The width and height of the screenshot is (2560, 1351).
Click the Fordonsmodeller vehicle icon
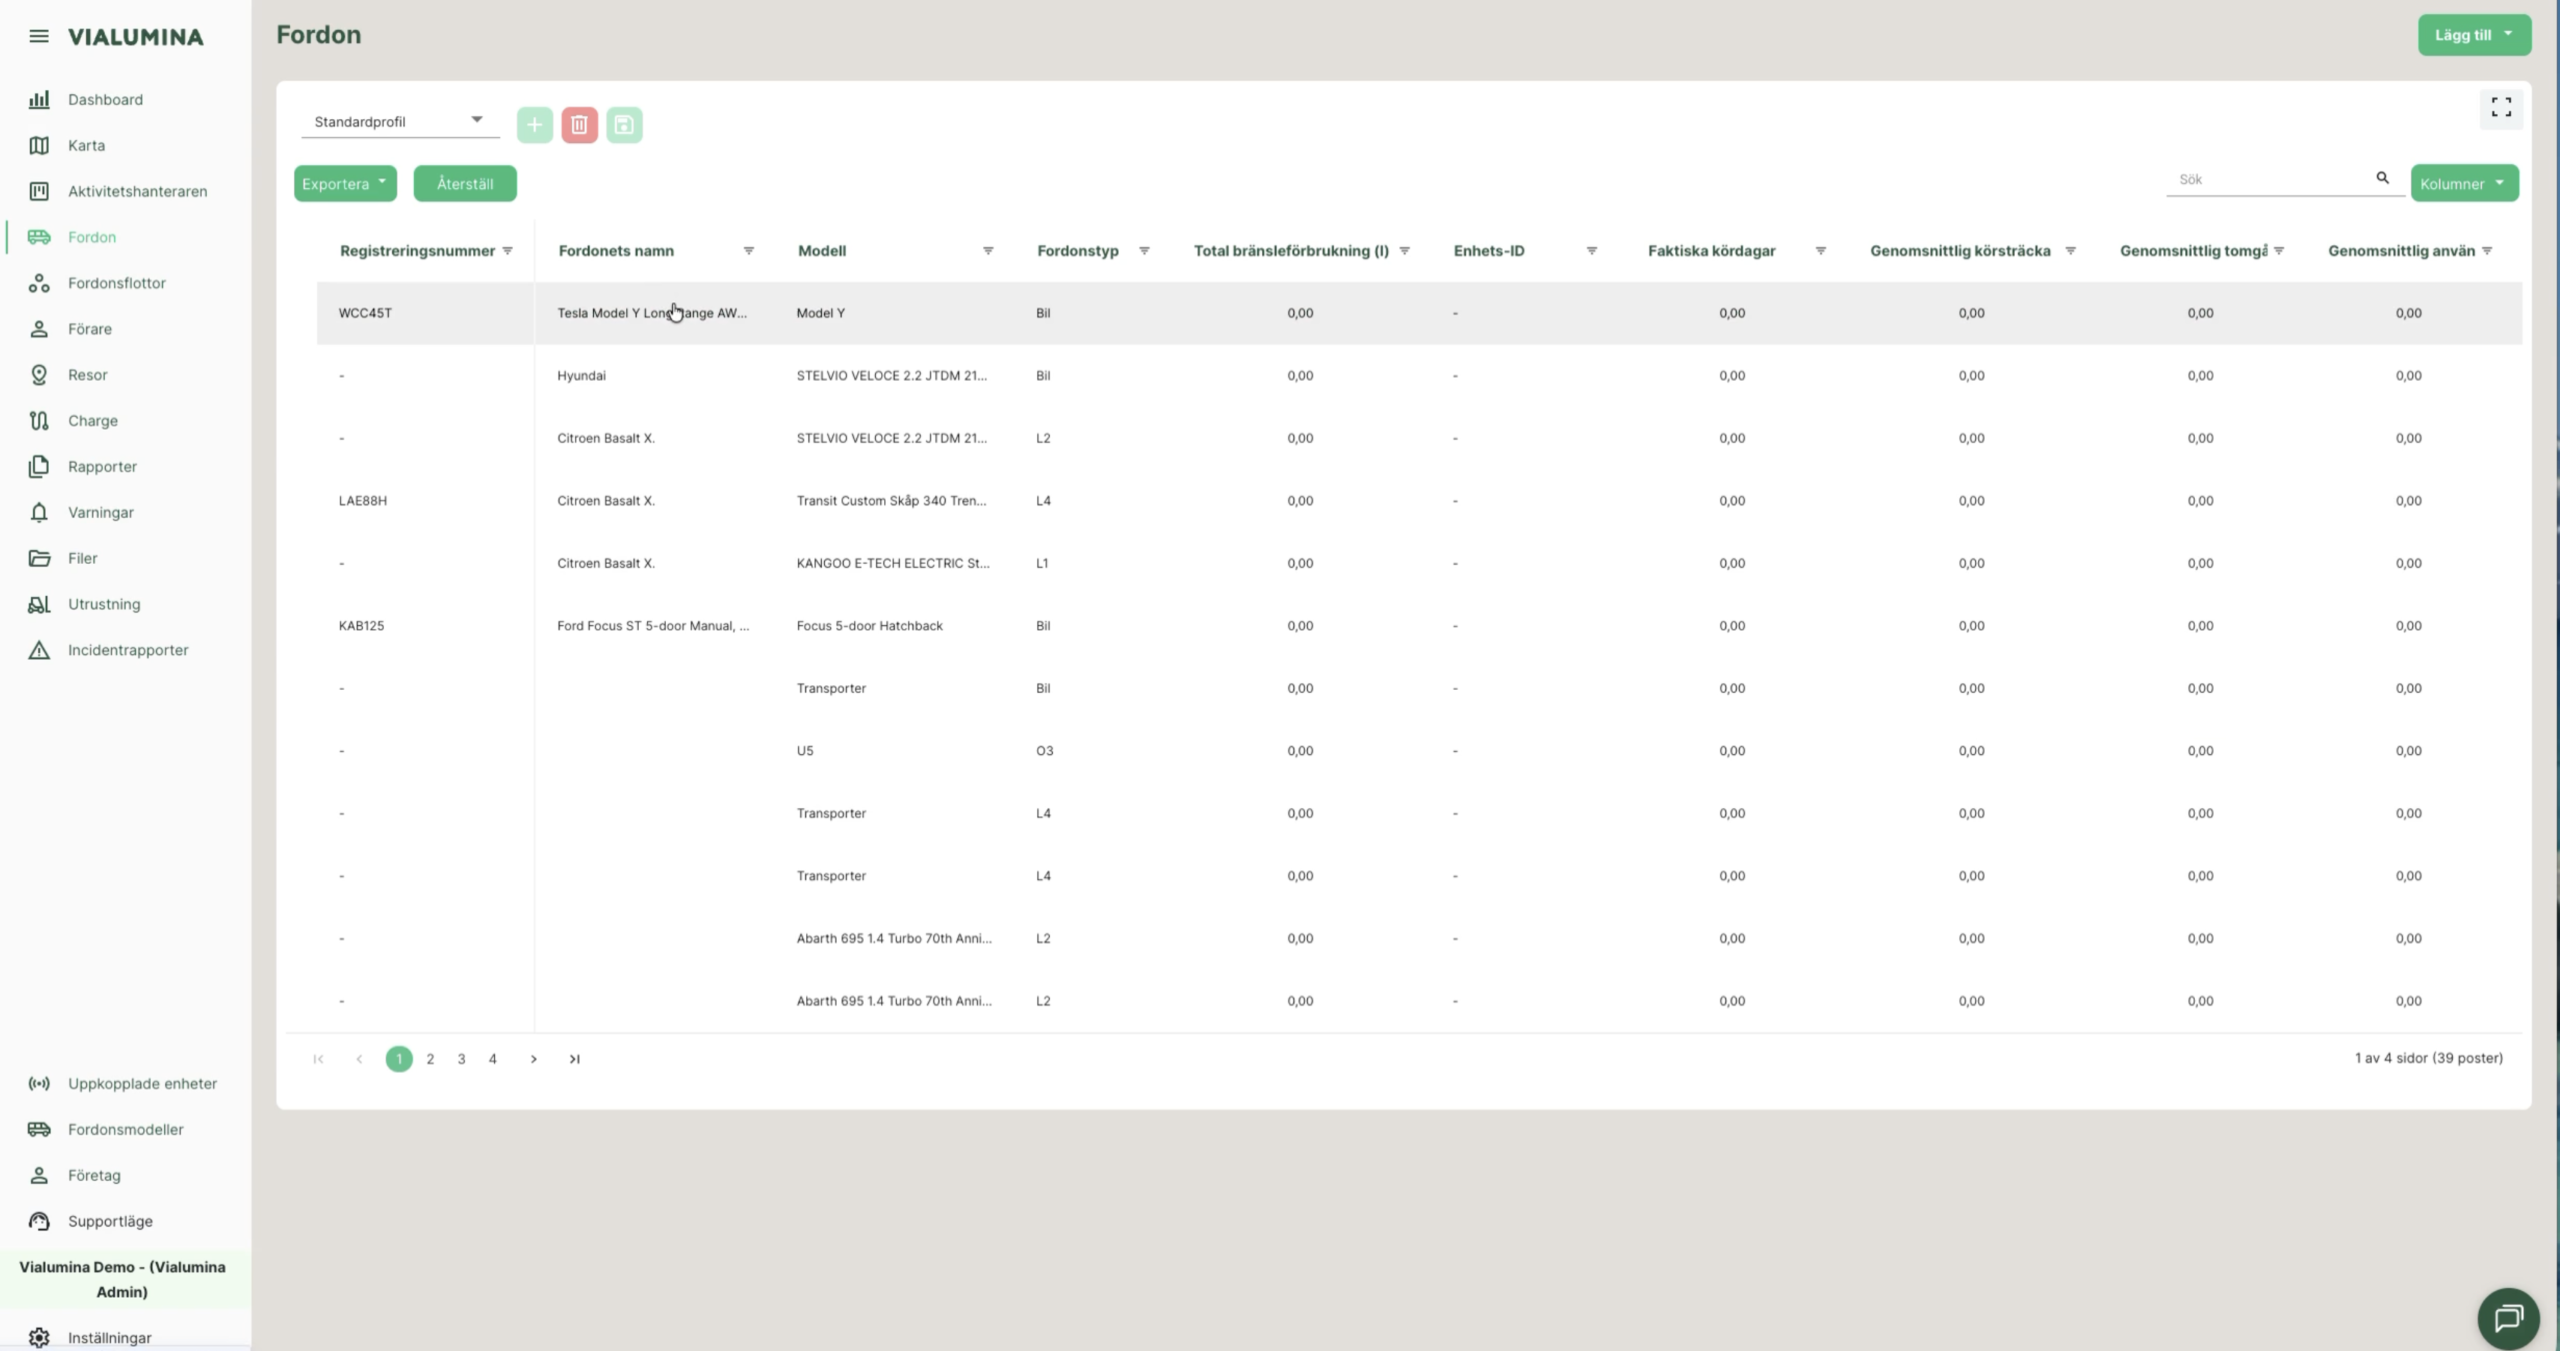39,1129
